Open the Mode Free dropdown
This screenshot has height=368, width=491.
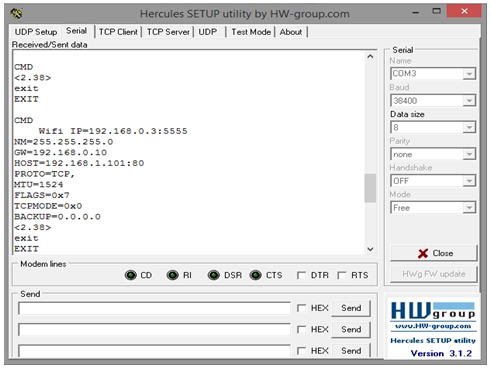(x=469, y=208)
